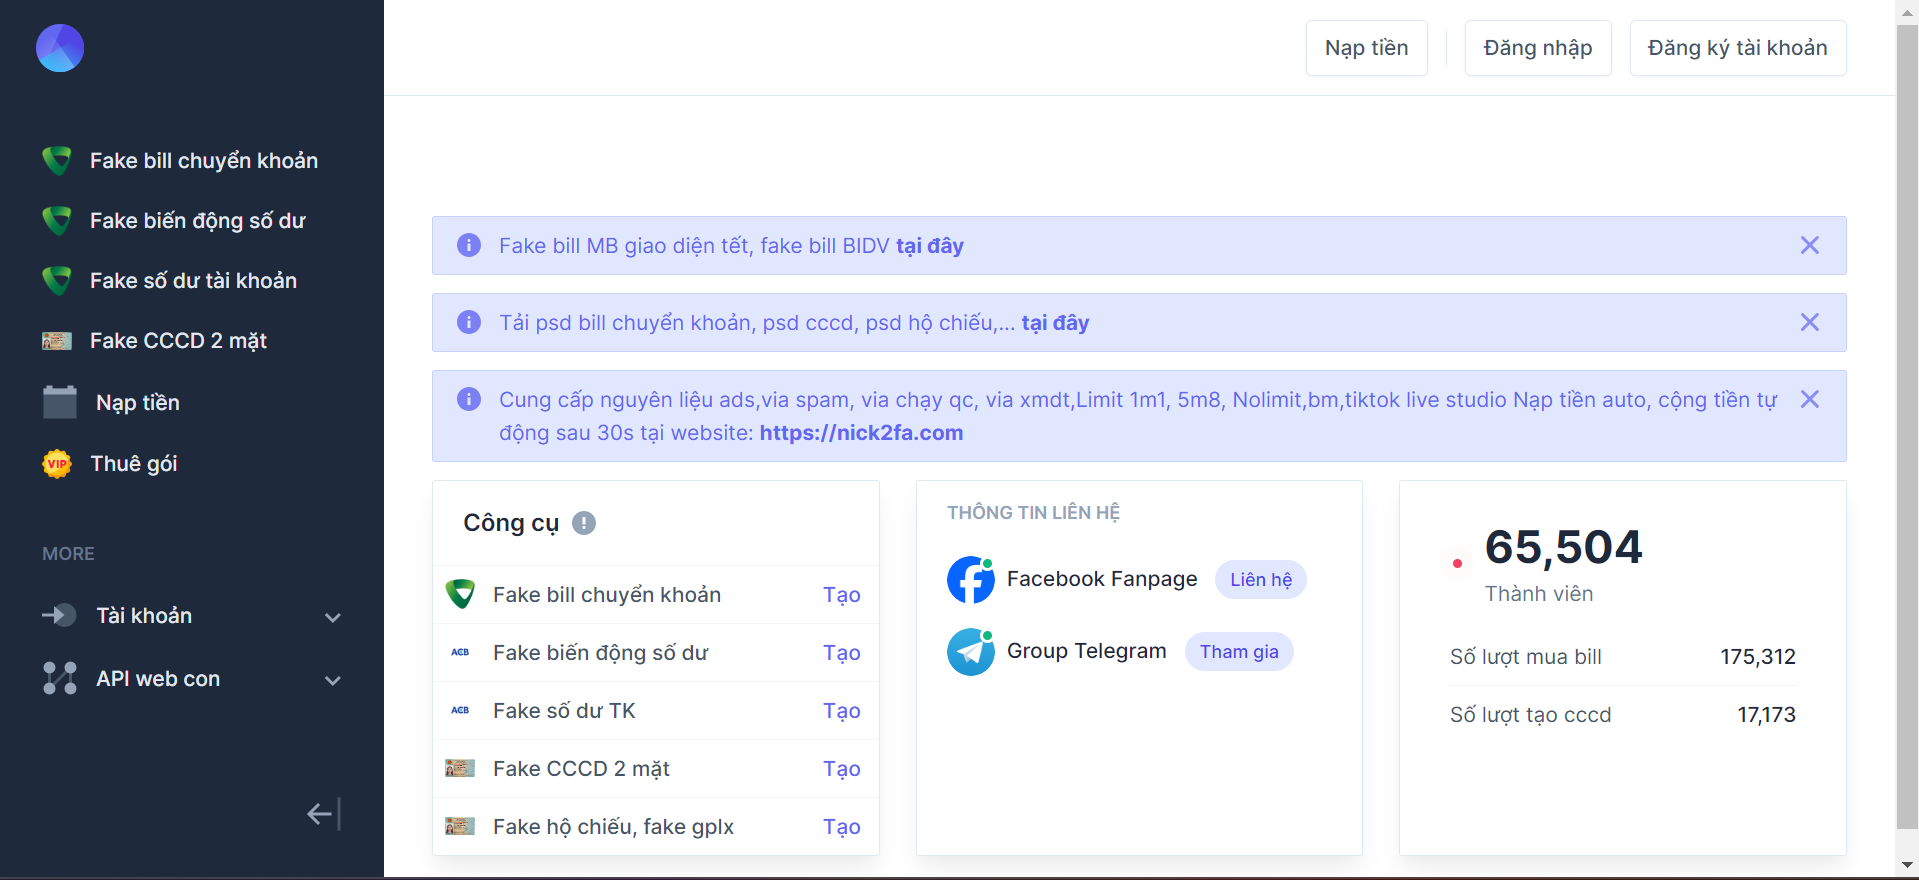Click shield icon beside sidebar Fake bill chuyển khoản

pyautogui.click(x=57, y=160)
